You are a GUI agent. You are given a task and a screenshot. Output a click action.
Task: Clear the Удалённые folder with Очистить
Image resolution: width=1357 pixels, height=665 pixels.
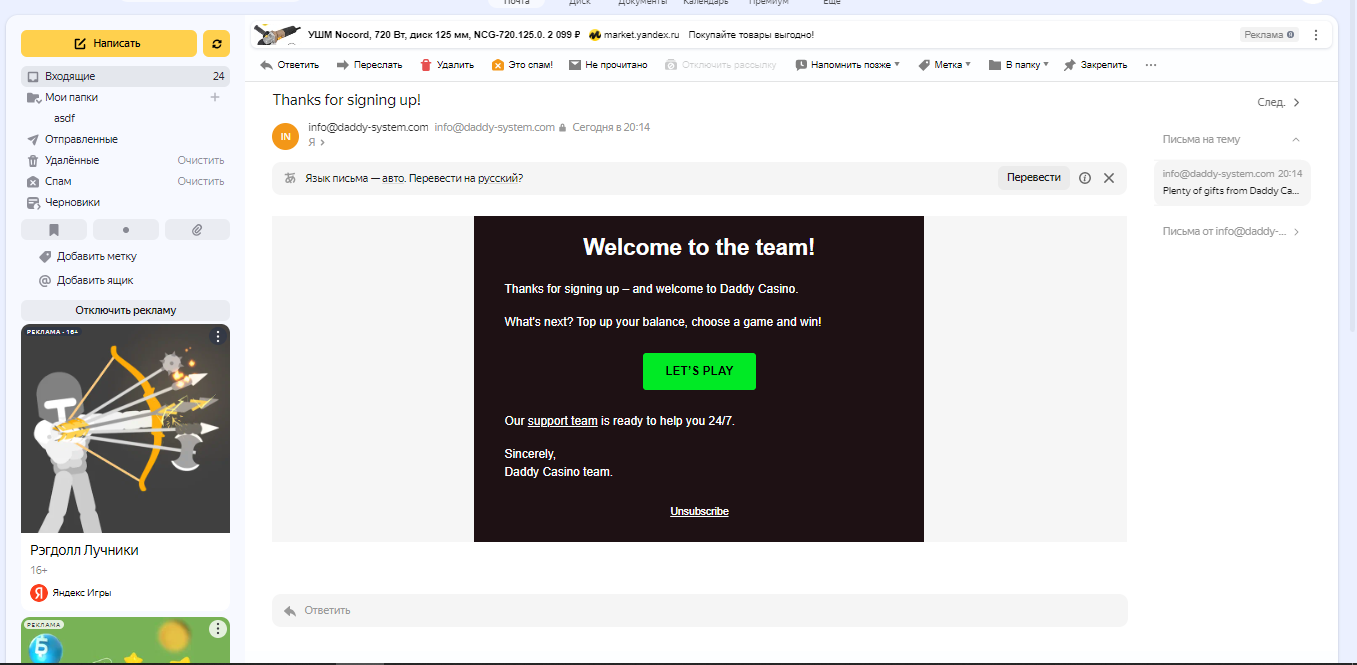pyautogui.click(x=201, y=160)
